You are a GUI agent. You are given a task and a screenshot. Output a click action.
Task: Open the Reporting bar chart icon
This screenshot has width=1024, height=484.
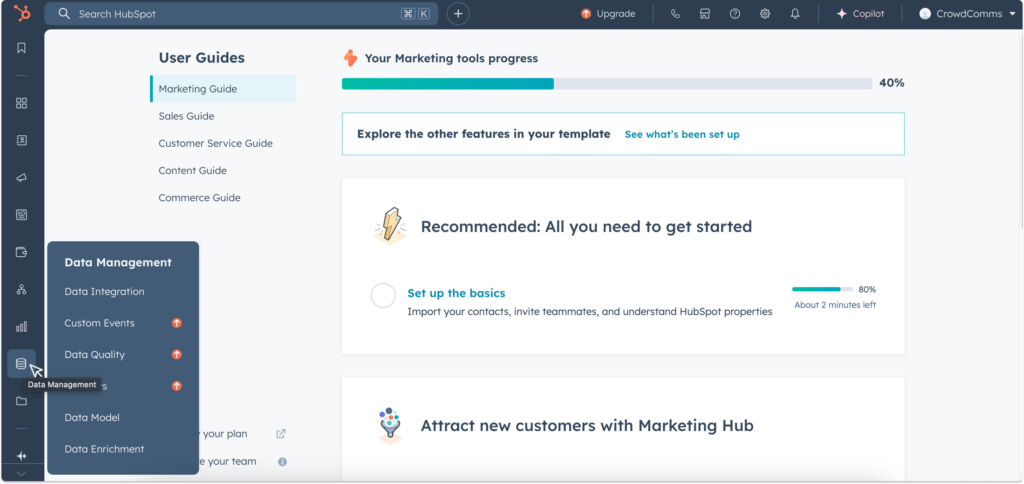click(22, 326)
